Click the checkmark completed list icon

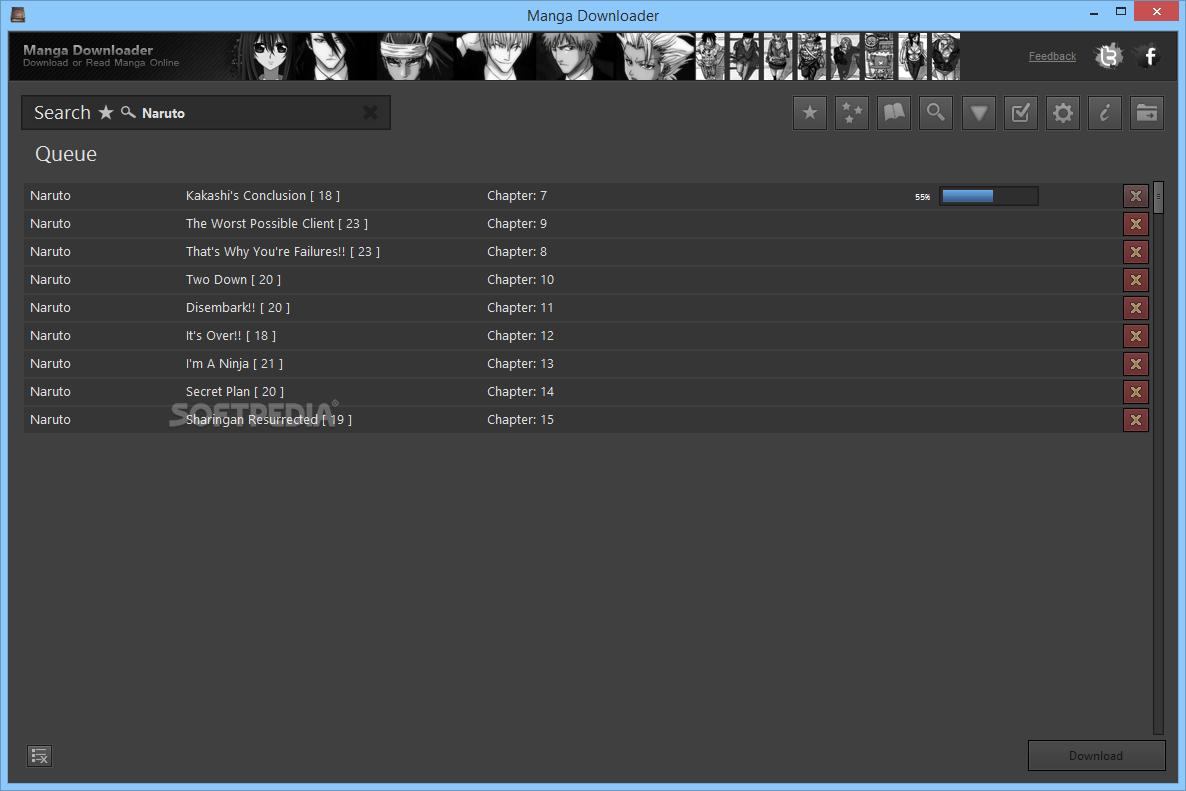click(x=1020, y=113)
